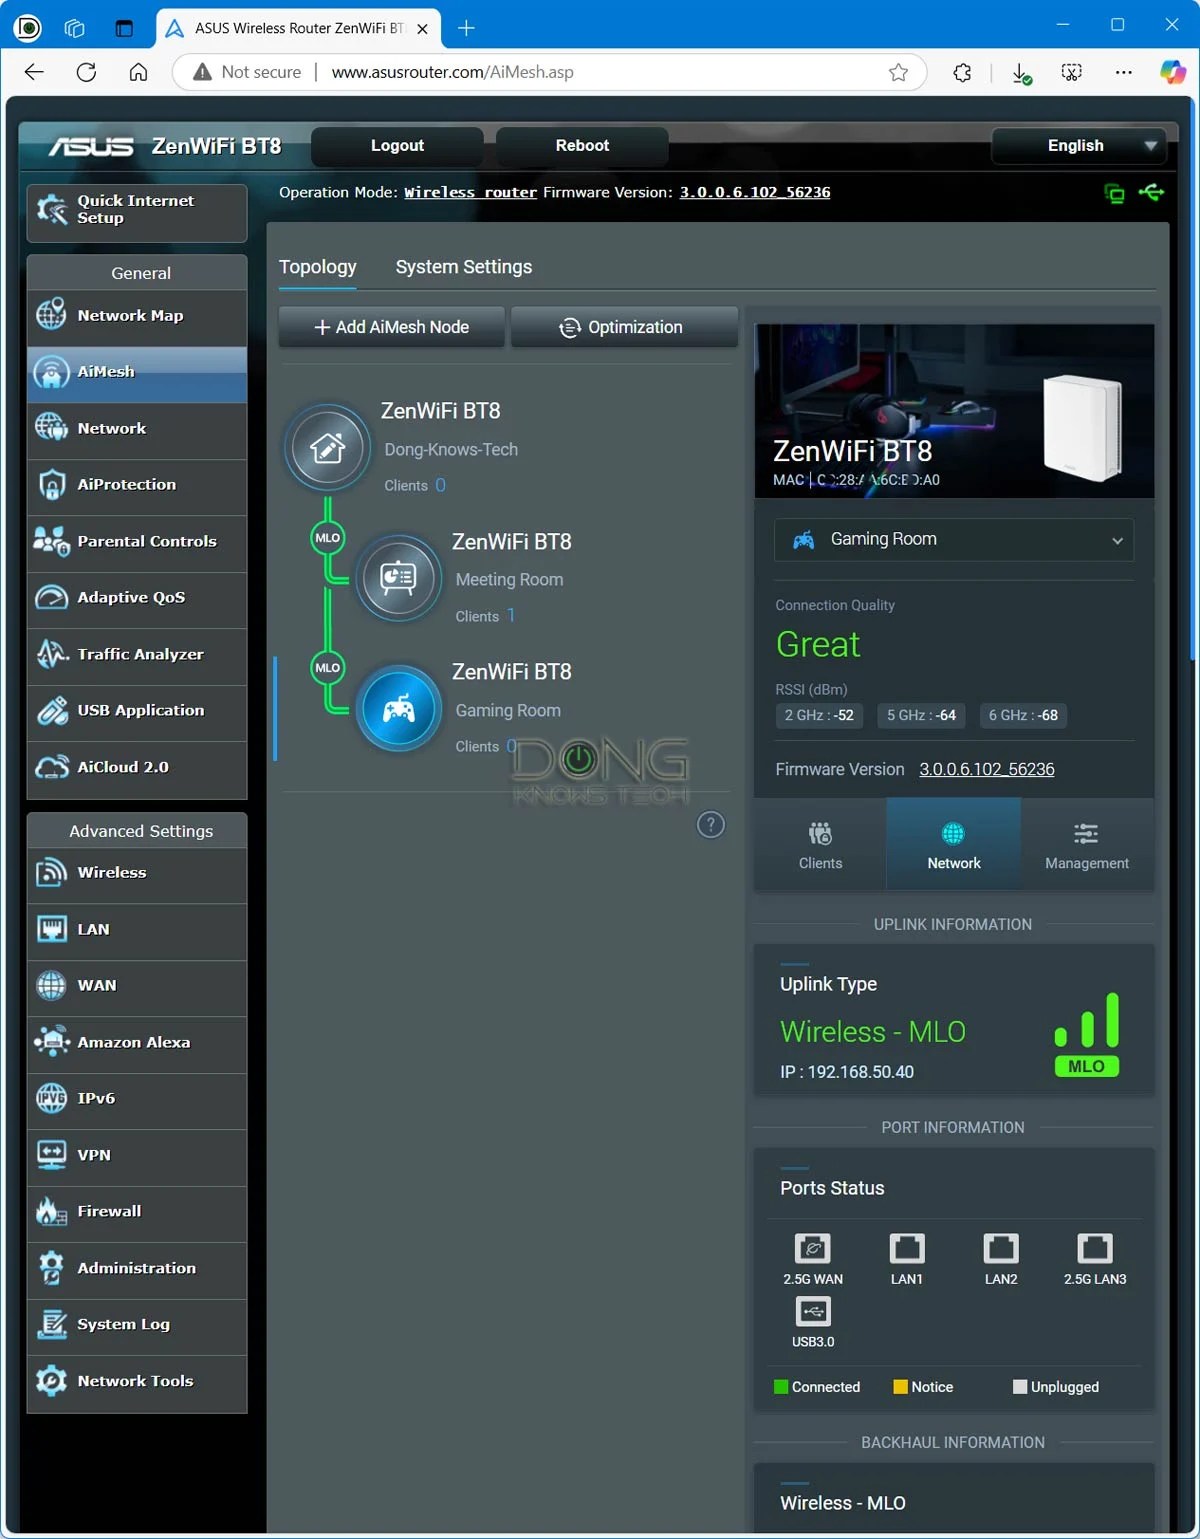Click node panel firmware version link
The image size is (1200, 1539).
987,769
